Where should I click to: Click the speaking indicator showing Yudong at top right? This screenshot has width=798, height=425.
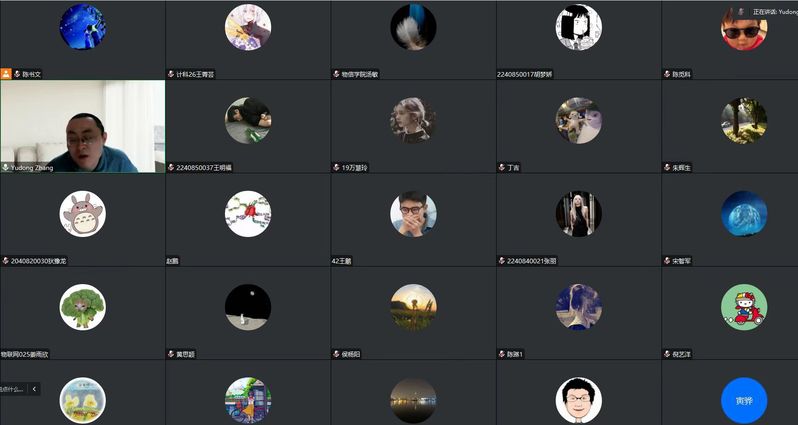(x=768, y=11)
